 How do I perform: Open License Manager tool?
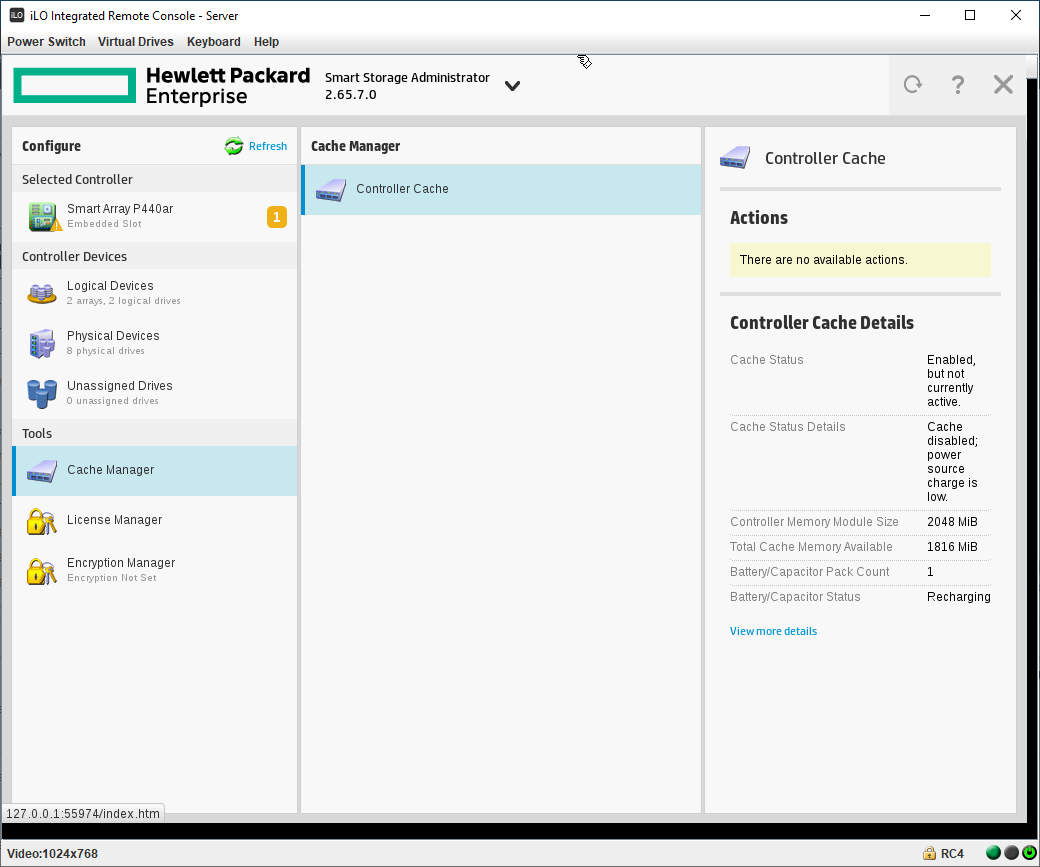pos(155,521)
